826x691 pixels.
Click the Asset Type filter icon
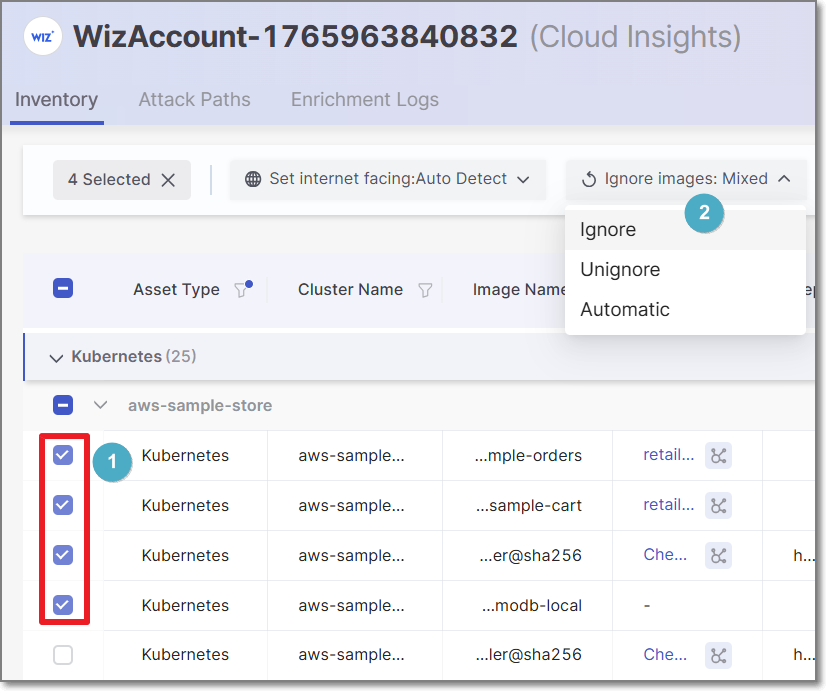(x=241, y=290)
